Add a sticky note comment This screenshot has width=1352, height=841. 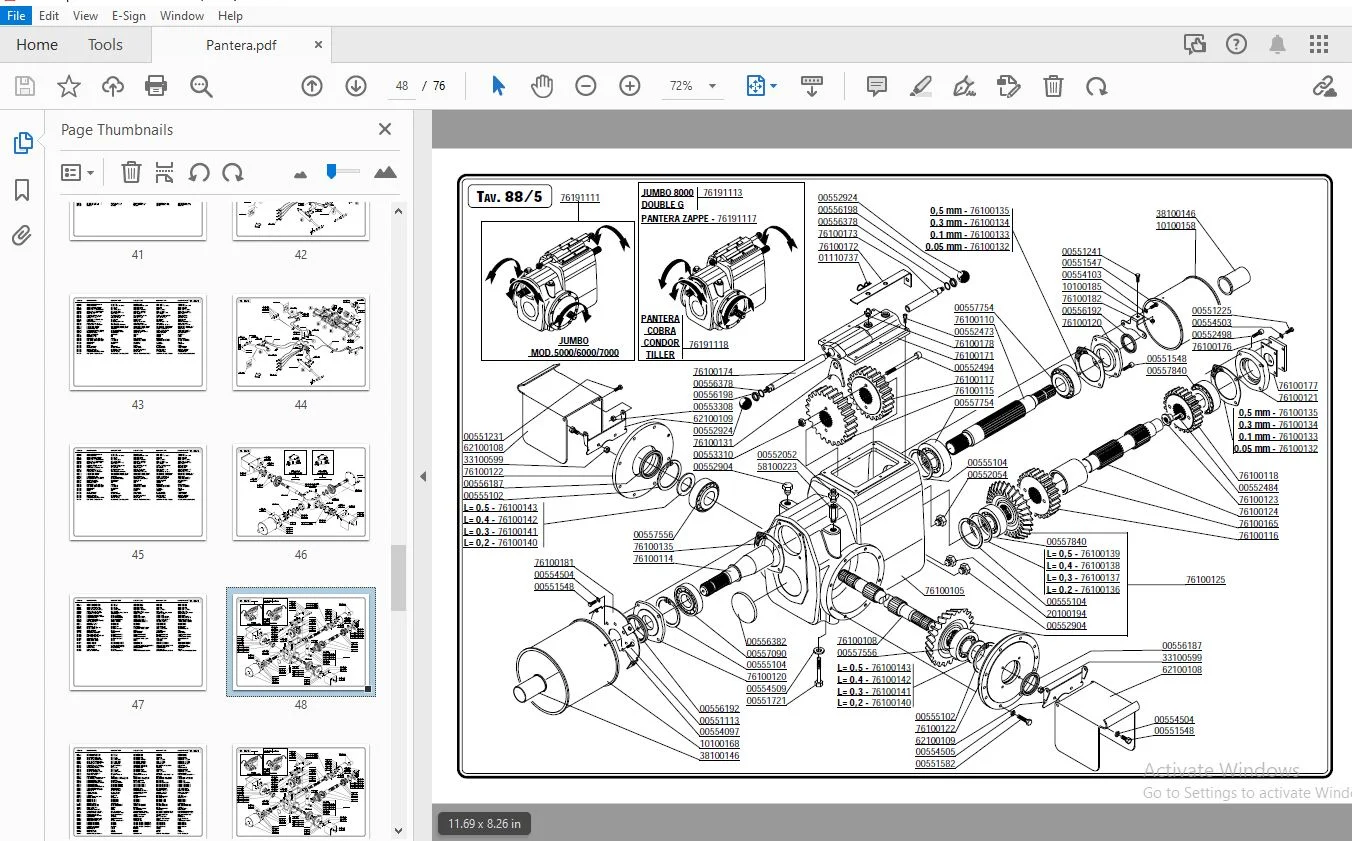click(877, 86)
